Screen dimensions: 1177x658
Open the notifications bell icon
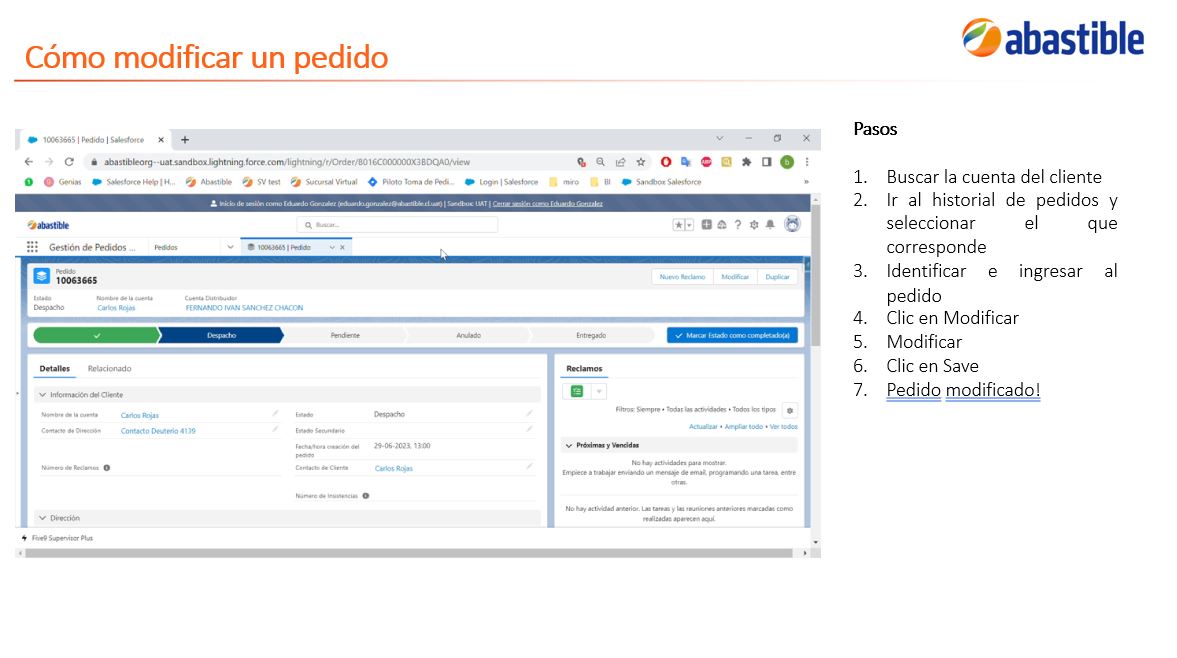tap(770, 224)
